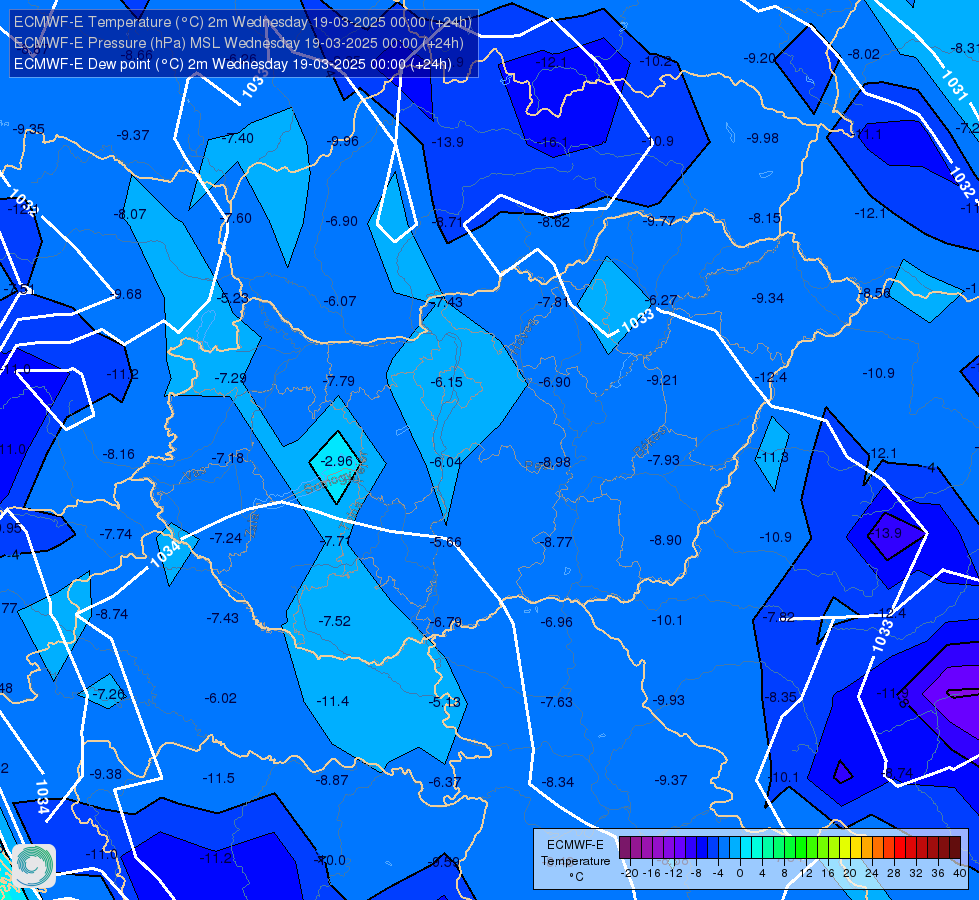Click the -2.96 temperature value
Screen dimensions: 979x900
pyautogui.click(x=337, y=461)
